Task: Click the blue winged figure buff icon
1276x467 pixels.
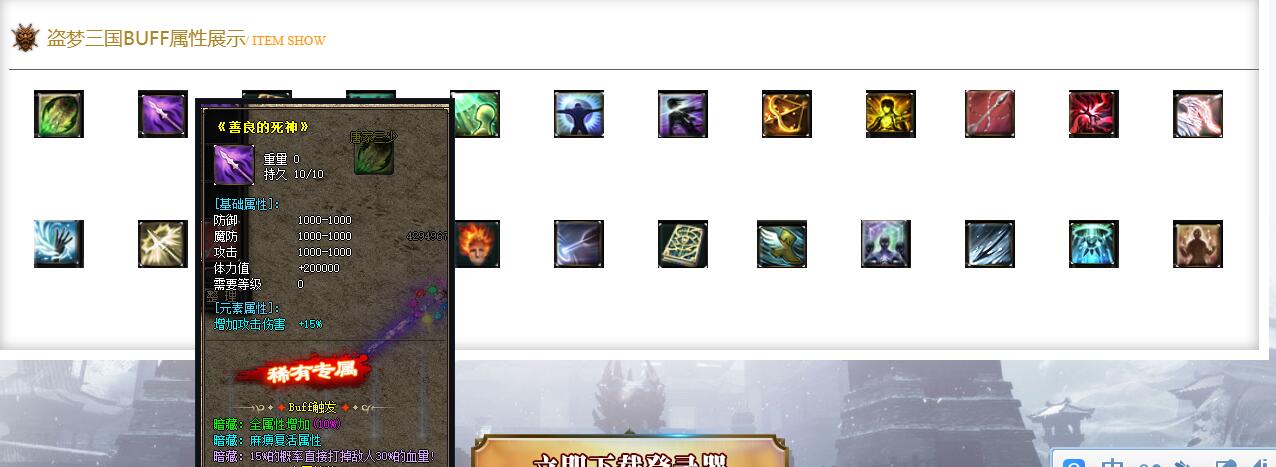Action: (579, 114)
